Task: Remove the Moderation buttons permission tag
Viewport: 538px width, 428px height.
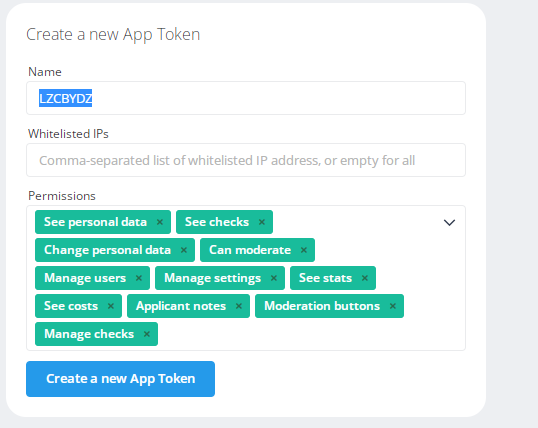Action: click(393, 306)
